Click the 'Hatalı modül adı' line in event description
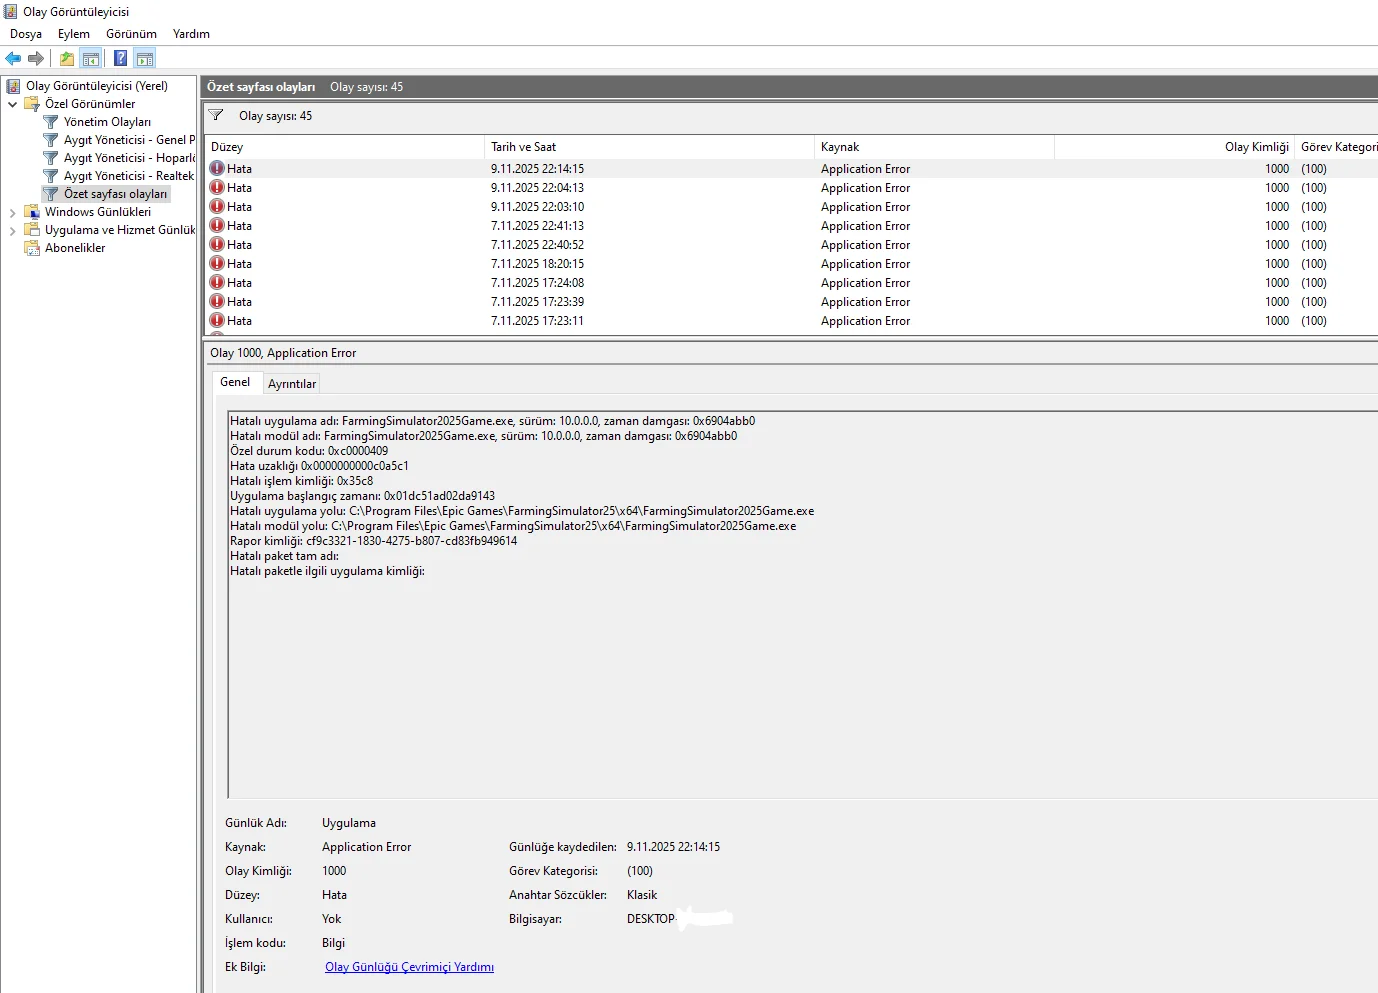Screen dimensions: 1378x993 point(484,436)
